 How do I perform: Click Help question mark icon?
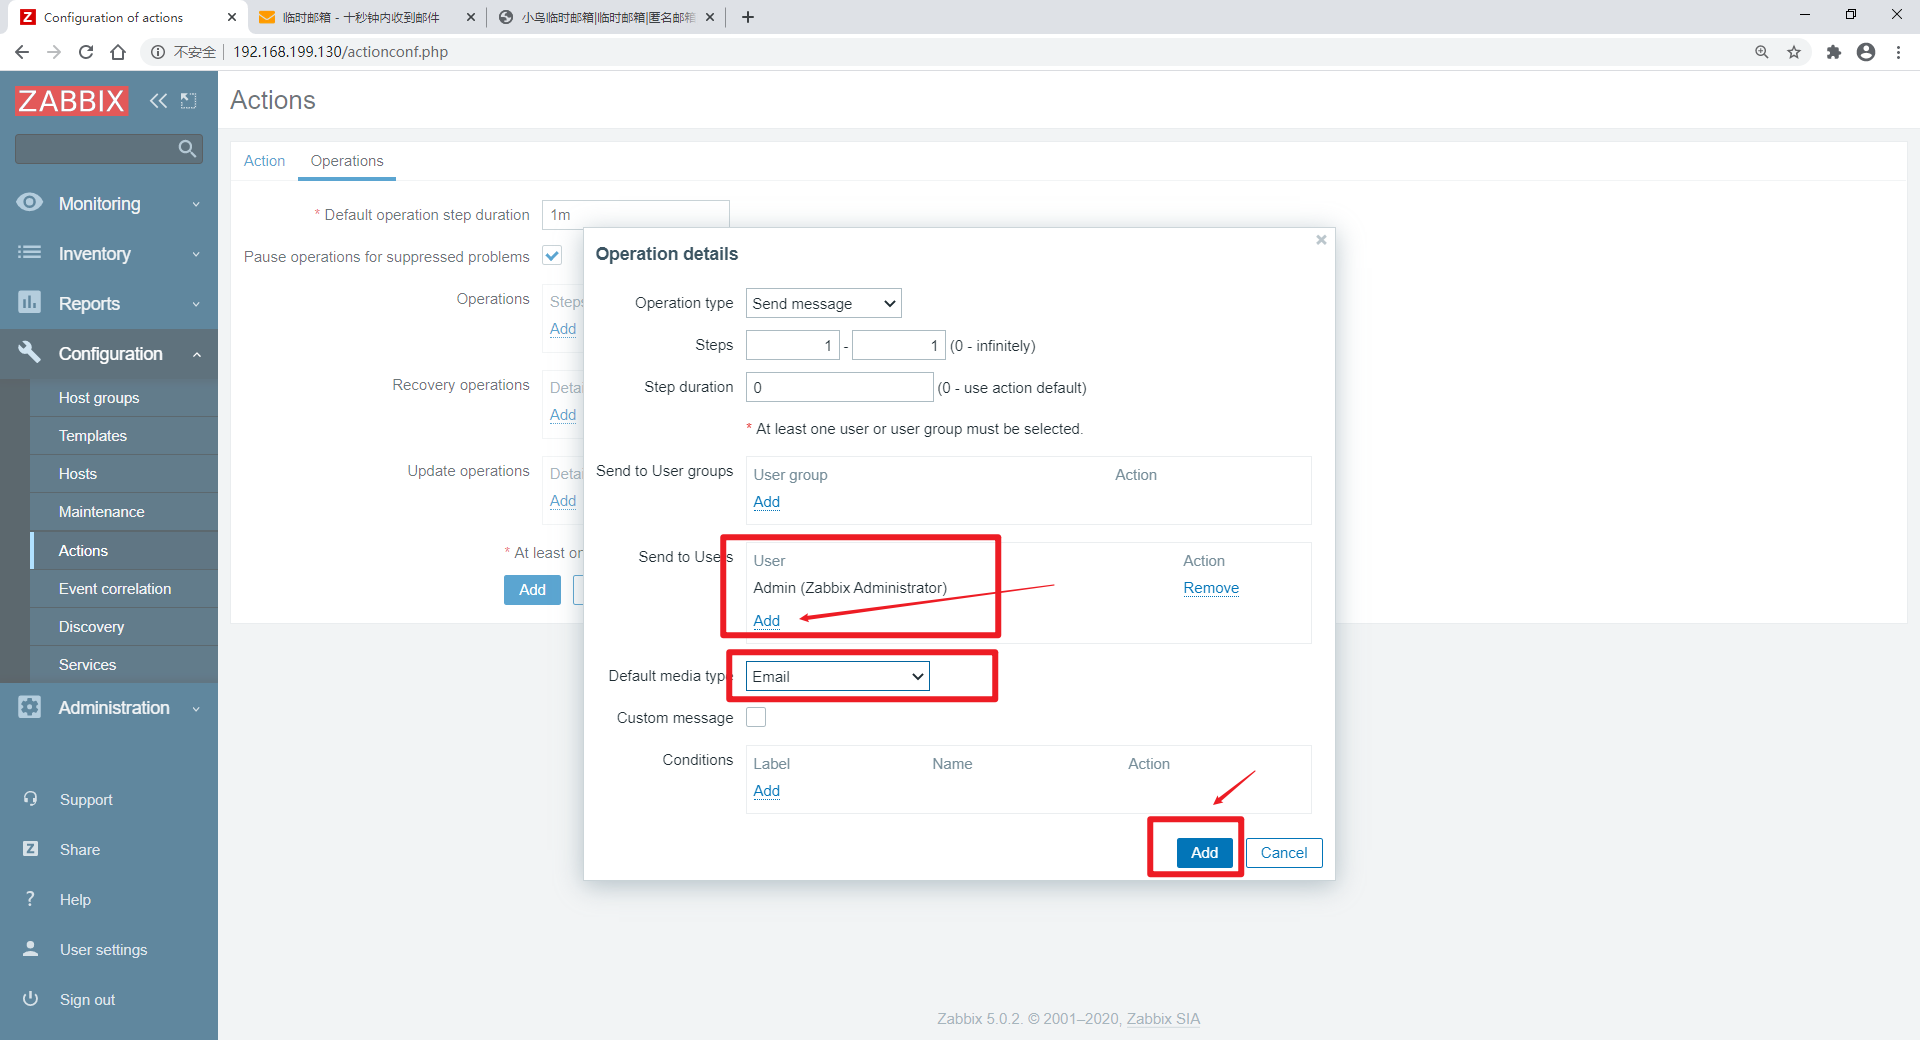pyautogui.click(x=31, y=899)
